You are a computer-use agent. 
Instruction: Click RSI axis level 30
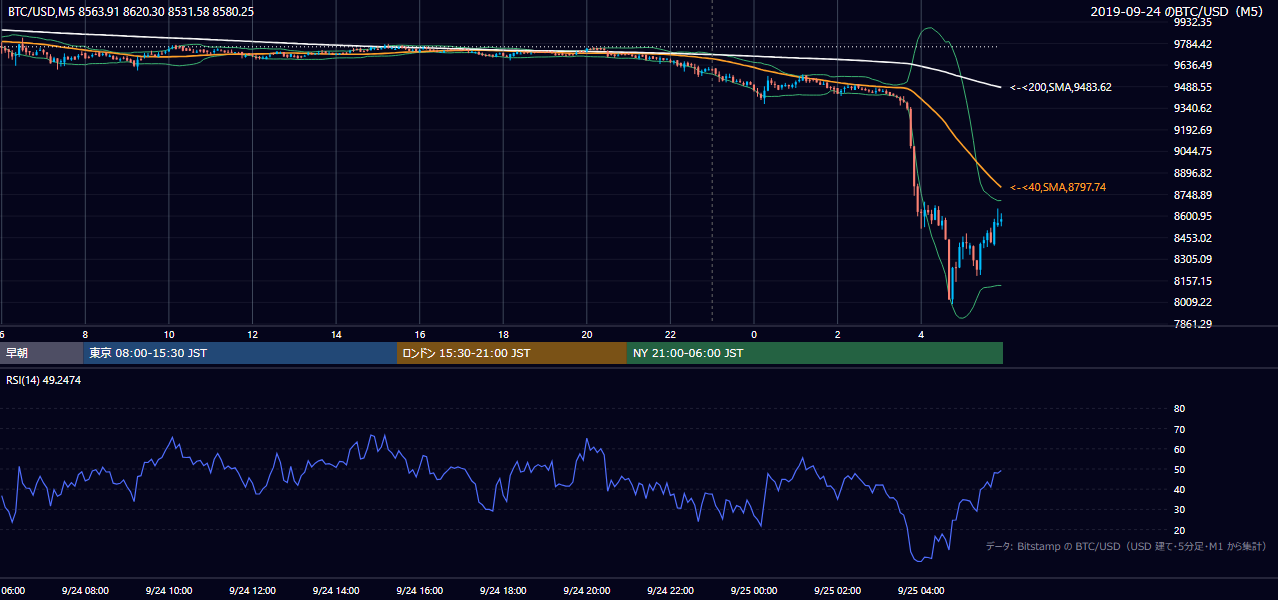(1179, 510)
